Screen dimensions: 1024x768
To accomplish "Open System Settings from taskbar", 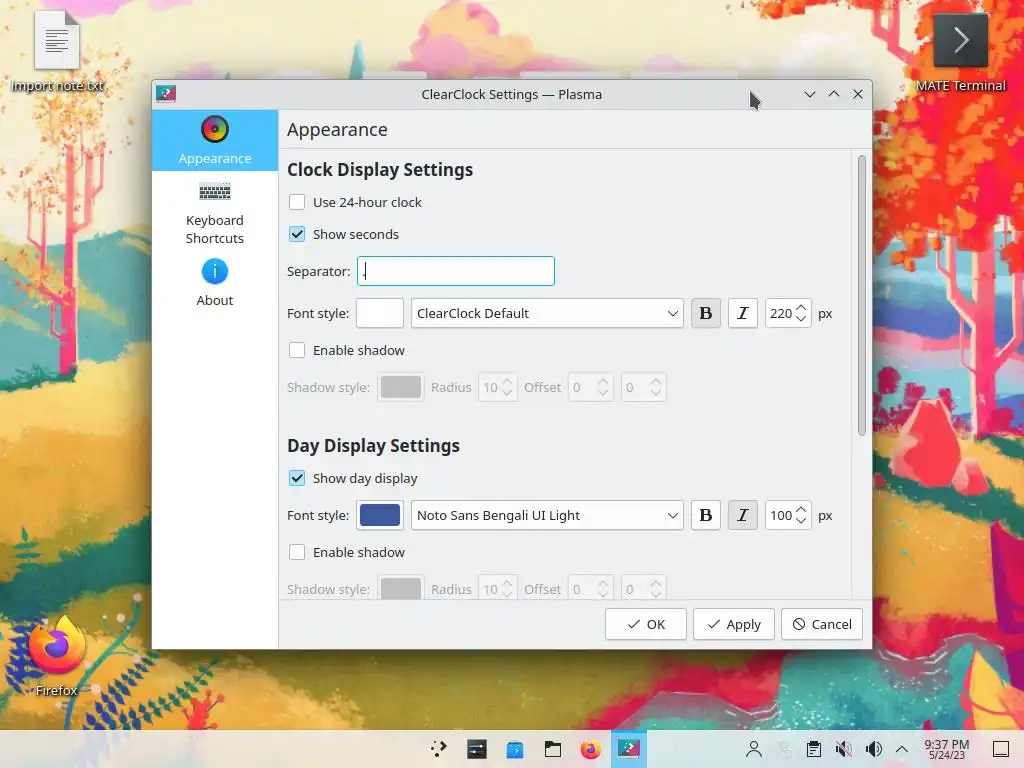I will click(x=477, y=749).
